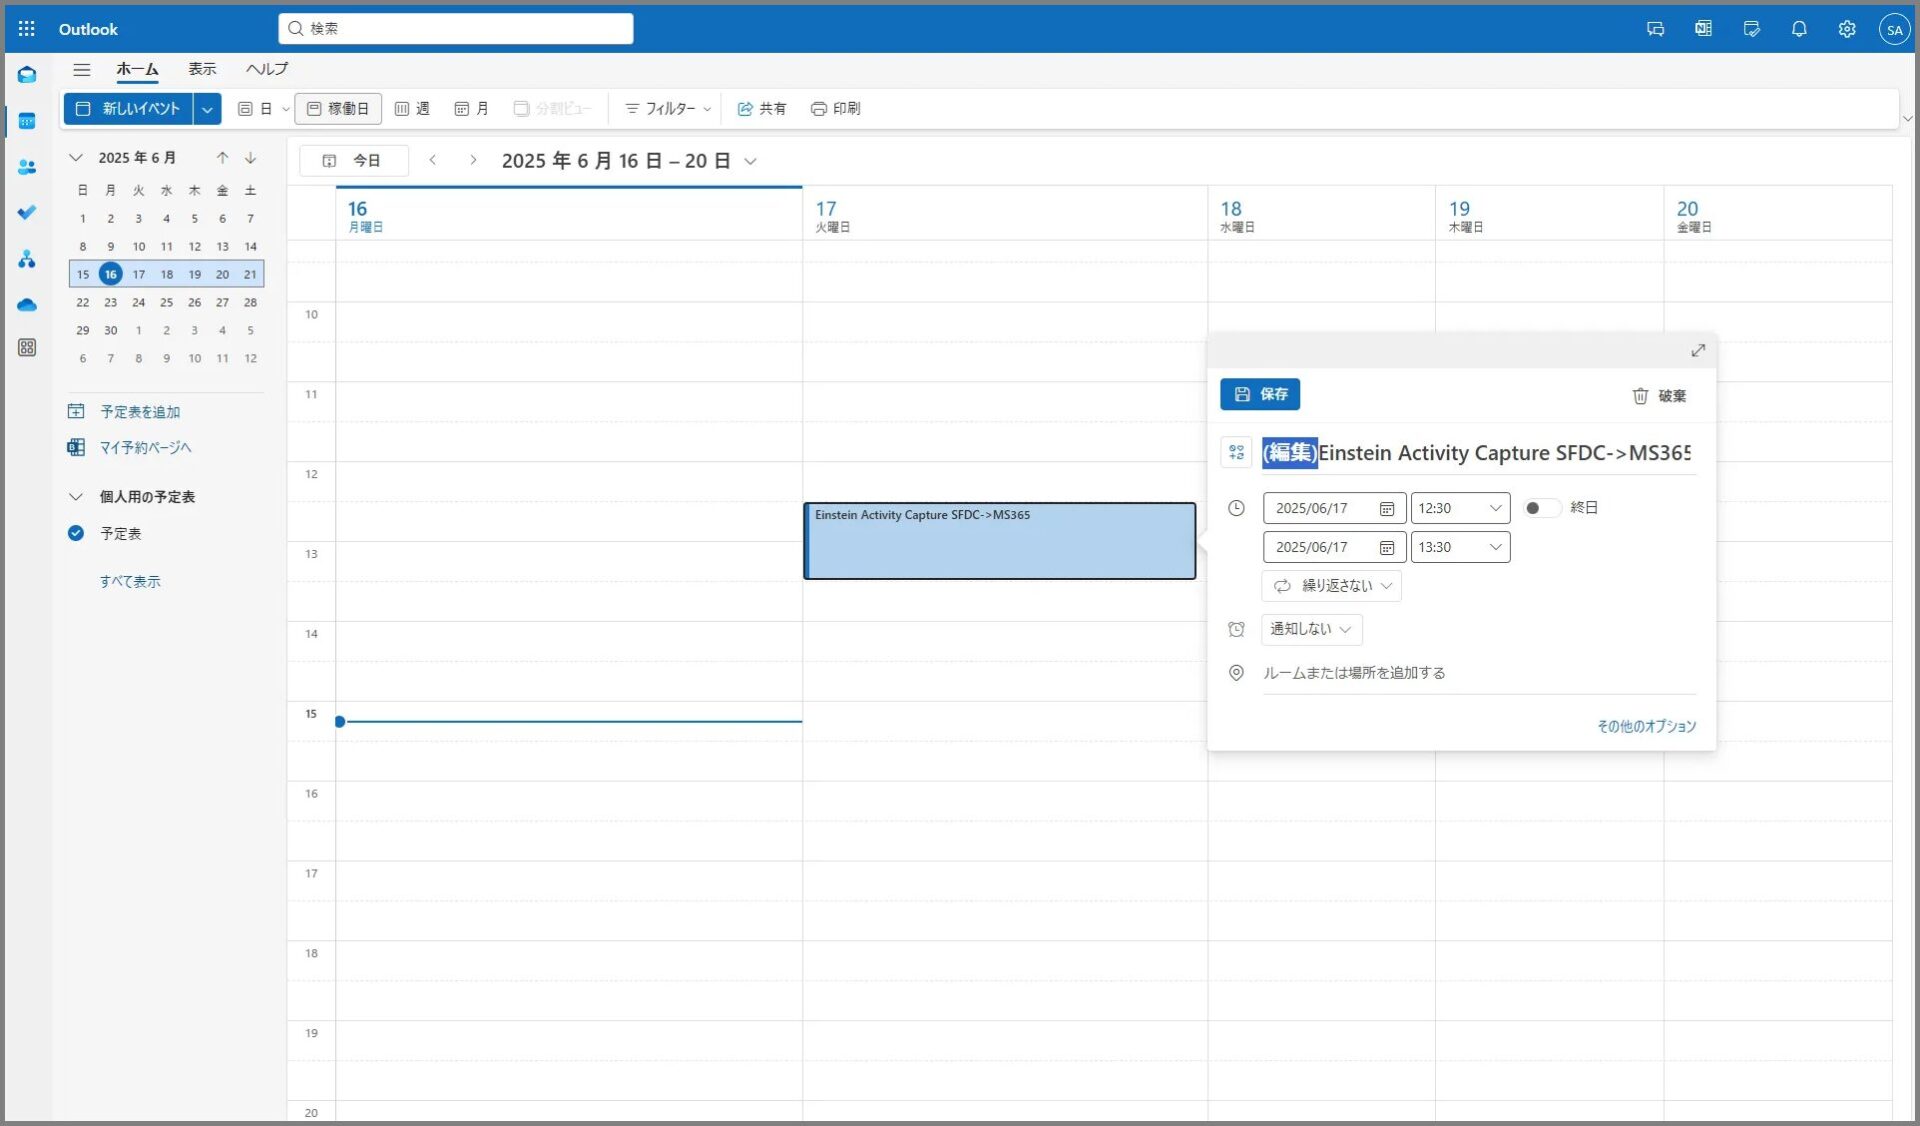Uncheck the 予定表 calendar checkbox
Image resolution: width=1920 pixels, height=1126 pixels.
click(x=76, y=533)
